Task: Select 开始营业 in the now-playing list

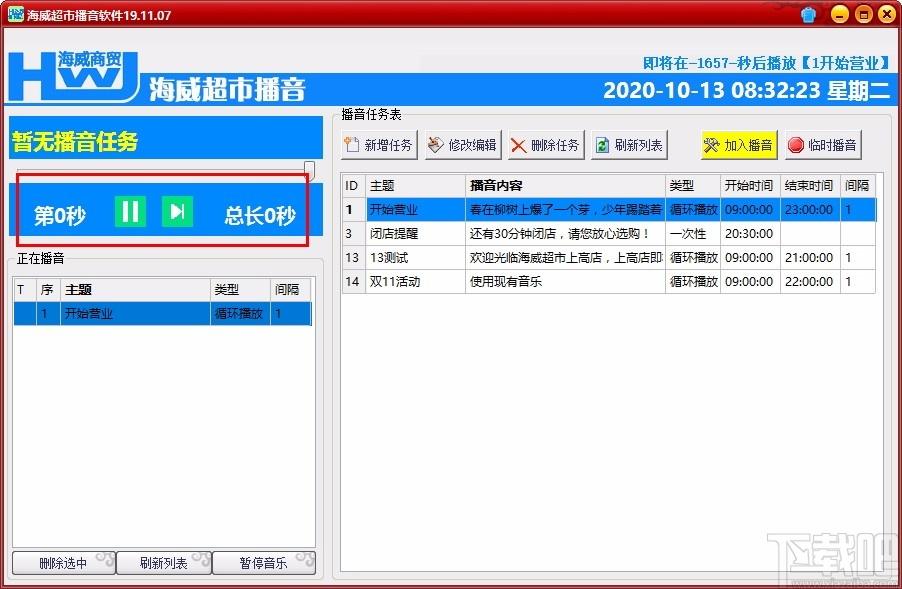Action: tap(162, 313)
